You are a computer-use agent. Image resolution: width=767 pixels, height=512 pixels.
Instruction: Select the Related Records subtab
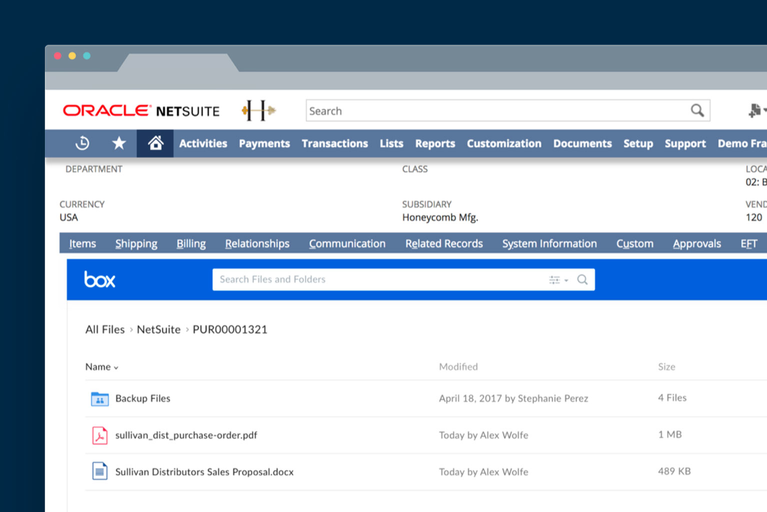tap(444, 243)
